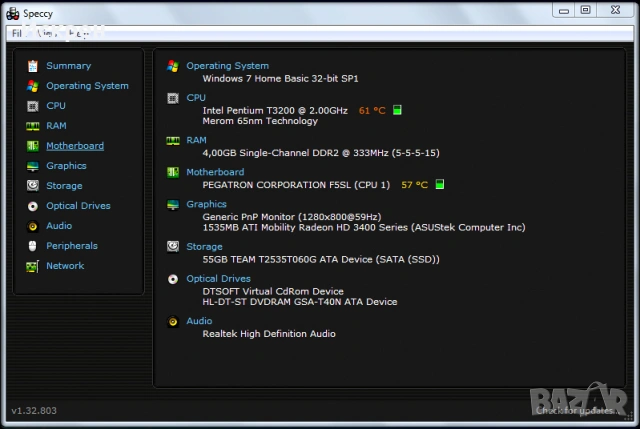Click the Windows 7 Home Basic text
Image resolution: width=640 pixels, height=429 pixels.
click(280, 78)
